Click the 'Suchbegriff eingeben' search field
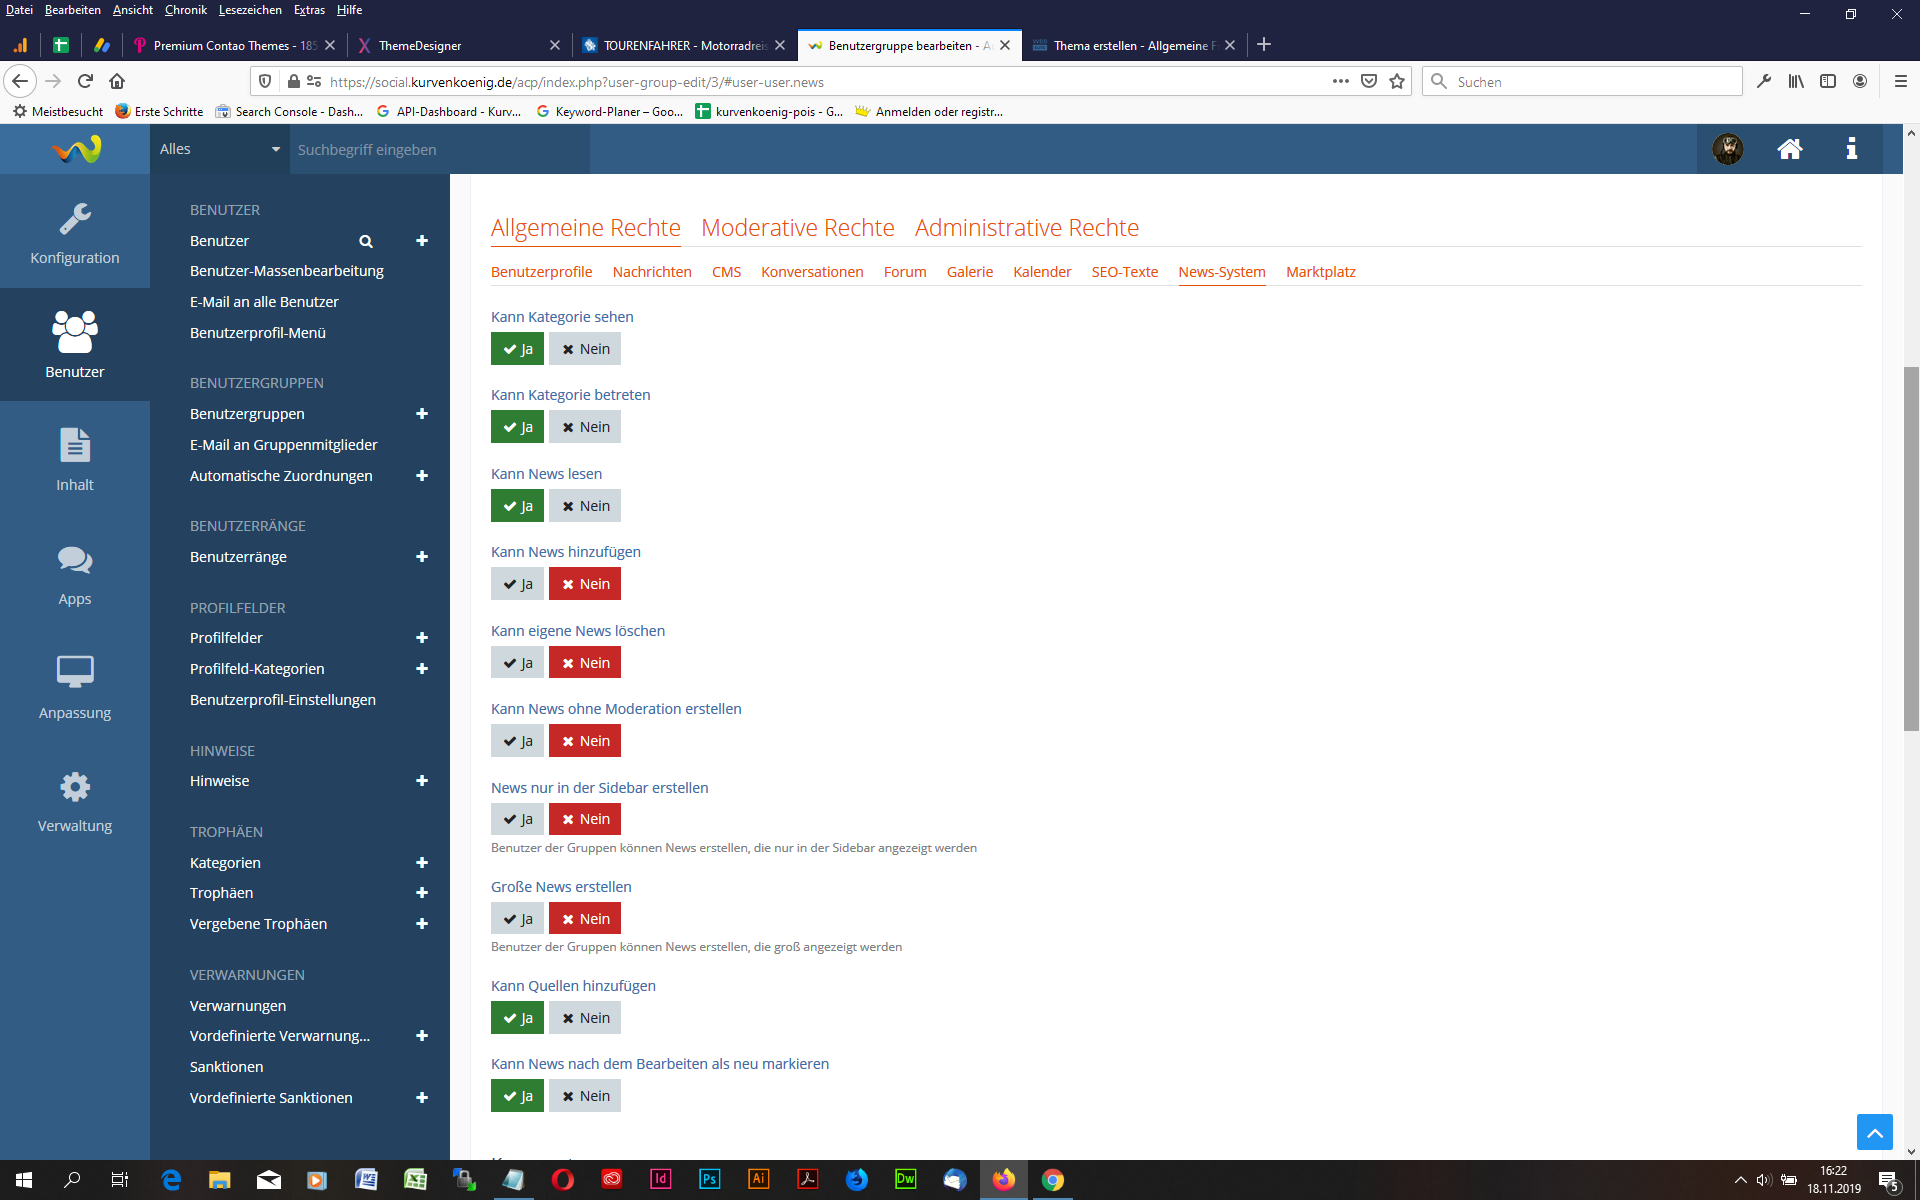1920x1200 pixels. click(x=440, y=149)
